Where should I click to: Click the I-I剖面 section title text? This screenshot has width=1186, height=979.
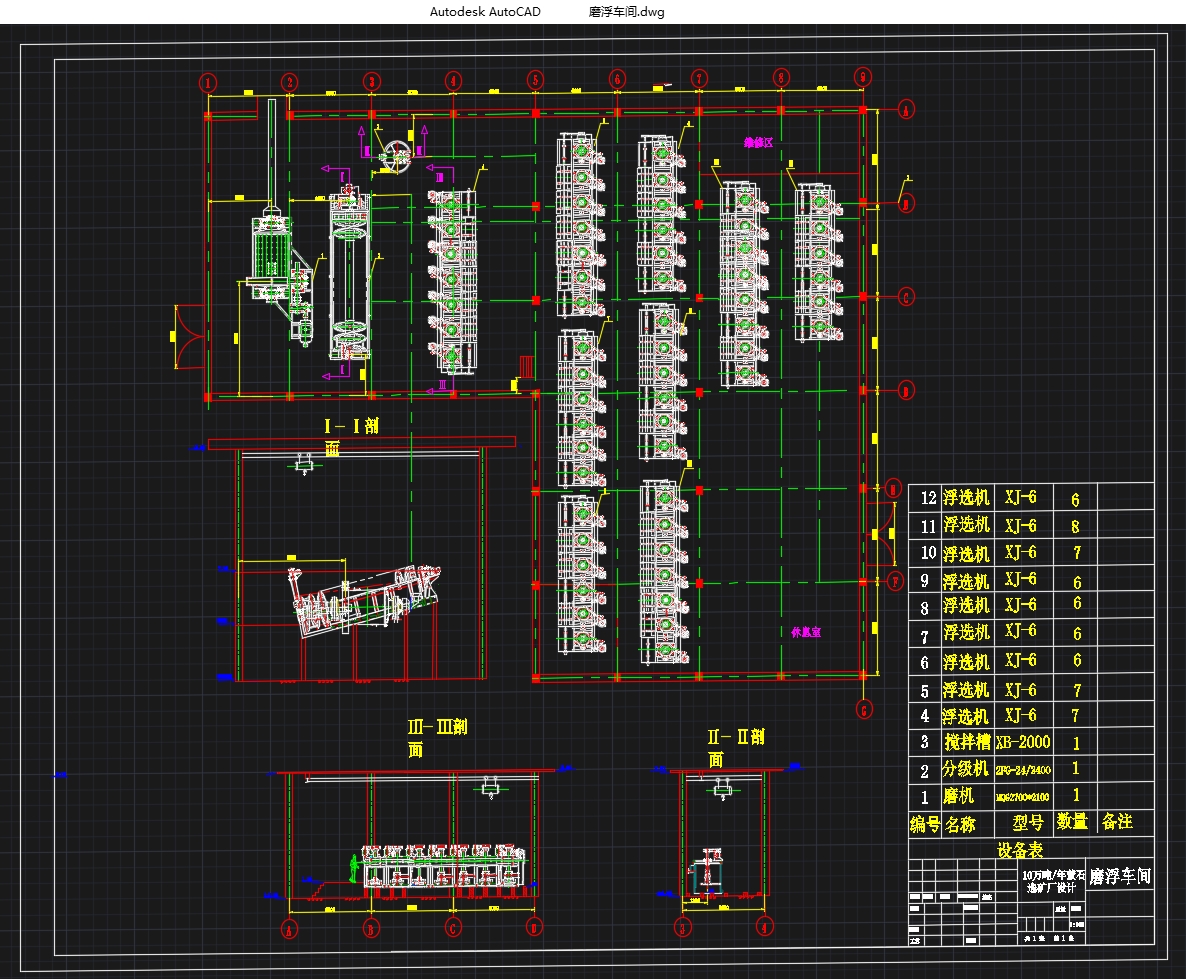click(x=352, y=434)
